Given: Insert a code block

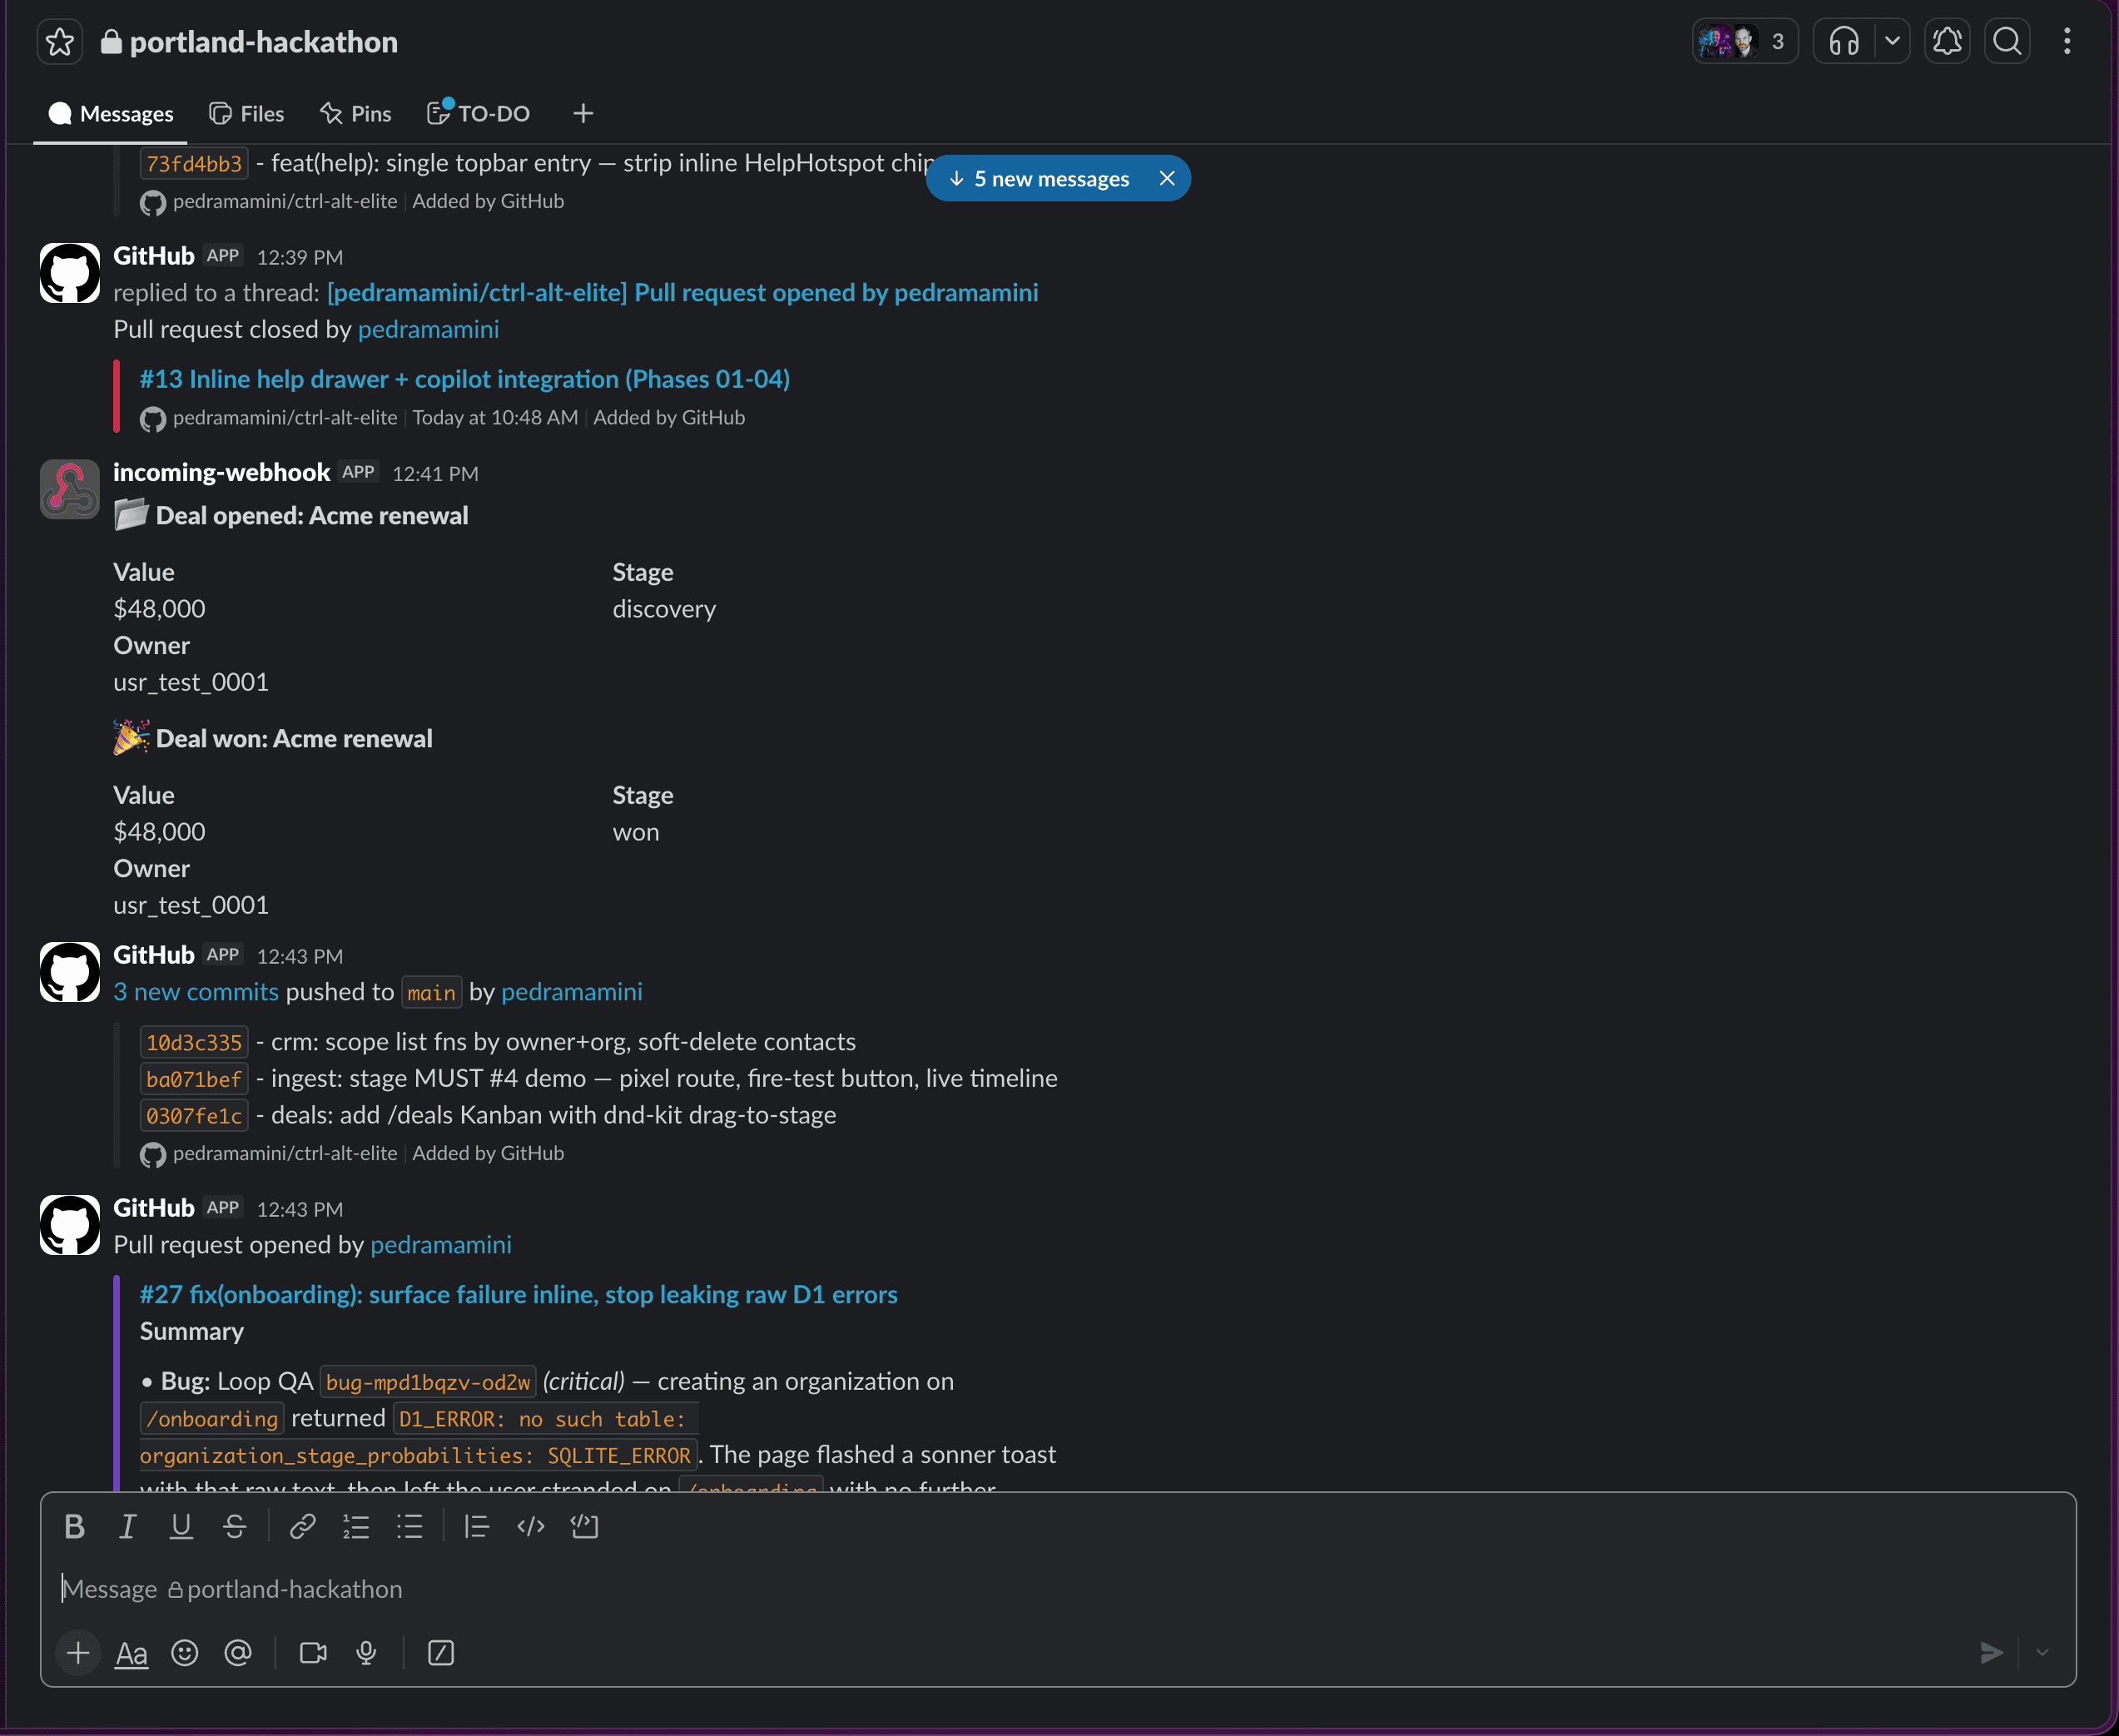Looking at the screenshot, I should (x=585, y=1526).
